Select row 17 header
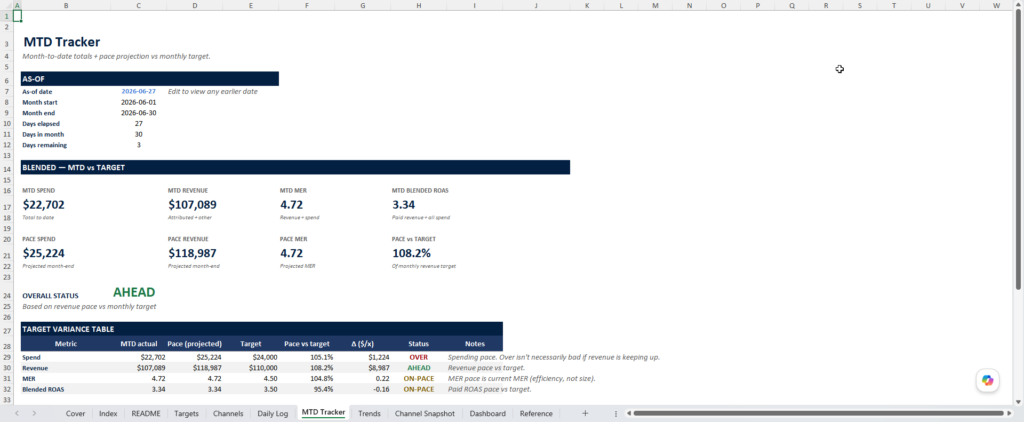The image size is (1024, 422). coord(6,205)
